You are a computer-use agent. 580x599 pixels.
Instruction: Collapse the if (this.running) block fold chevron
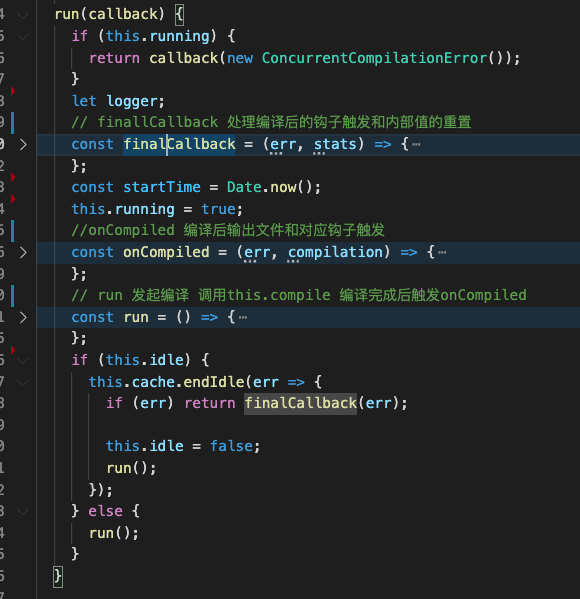point(23,37)
